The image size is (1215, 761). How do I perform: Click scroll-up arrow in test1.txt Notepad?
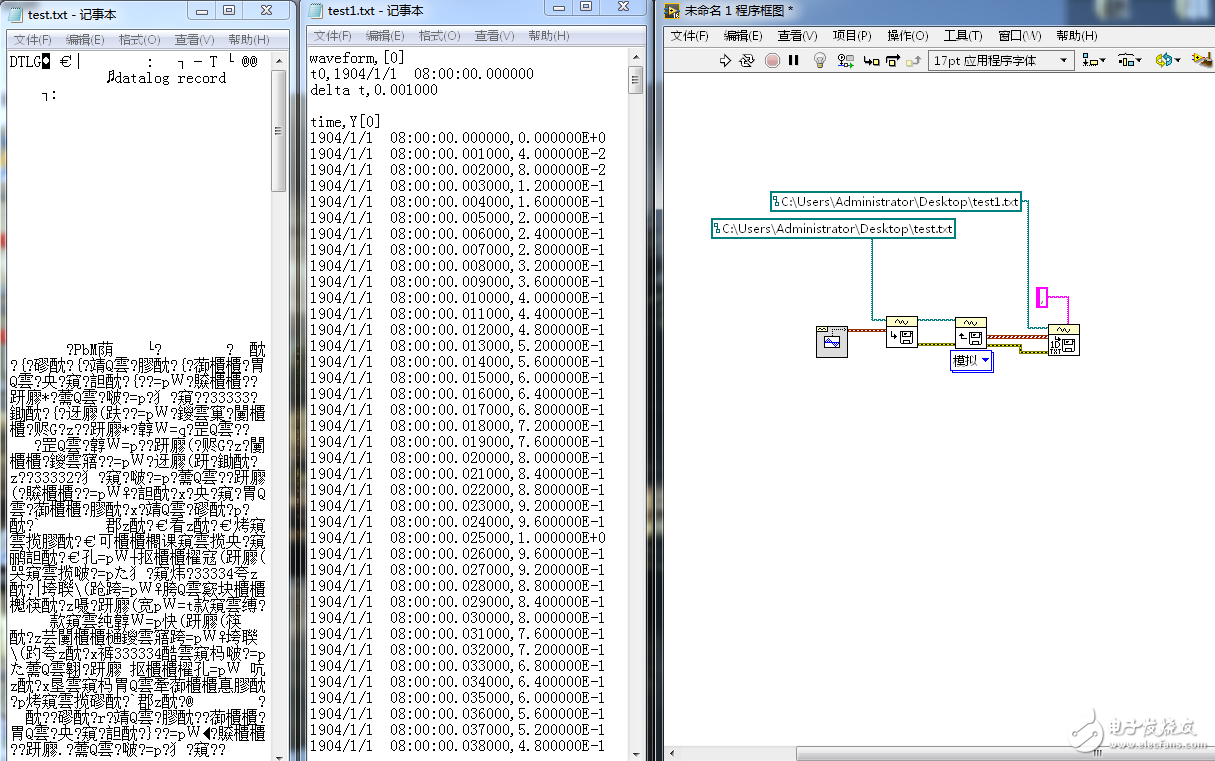coord(635,57)
